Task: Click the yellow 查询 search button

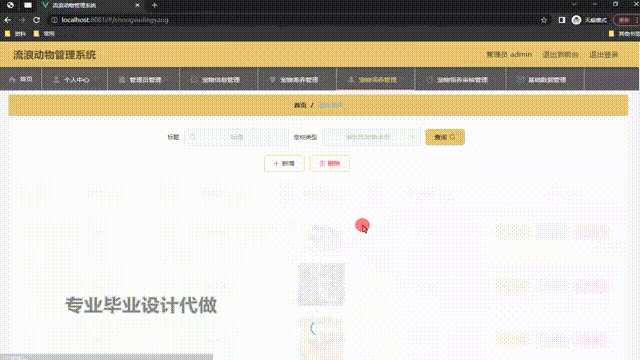Action: click(x=445, y=137)
